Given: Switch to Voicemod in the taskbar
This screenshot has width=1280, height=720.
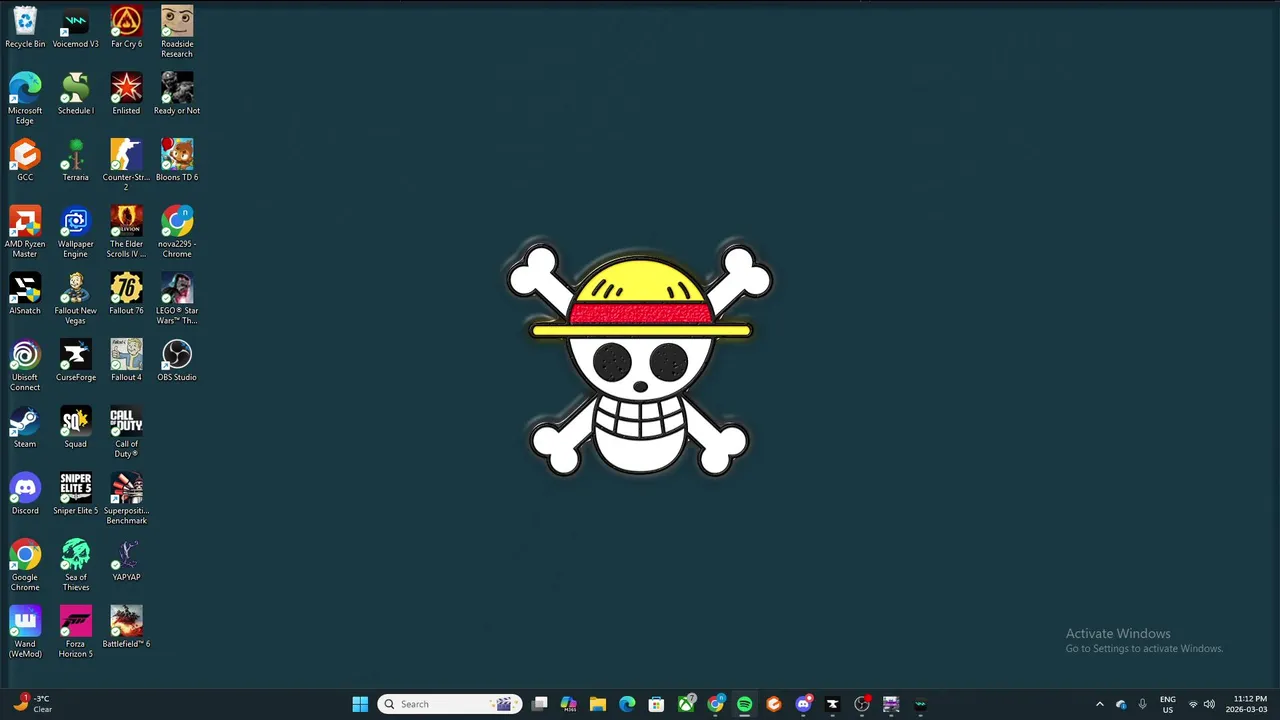Looking at the screenshot, I should (920, 704).
